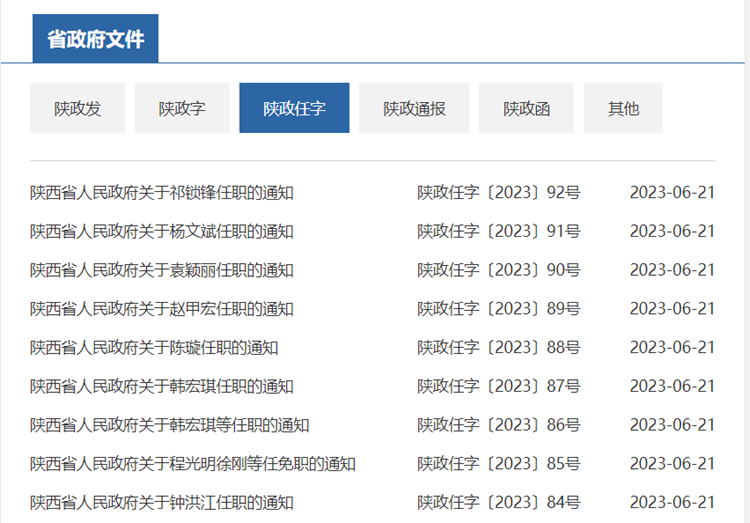Click the active 陕政任字 tab

point(294,108)
